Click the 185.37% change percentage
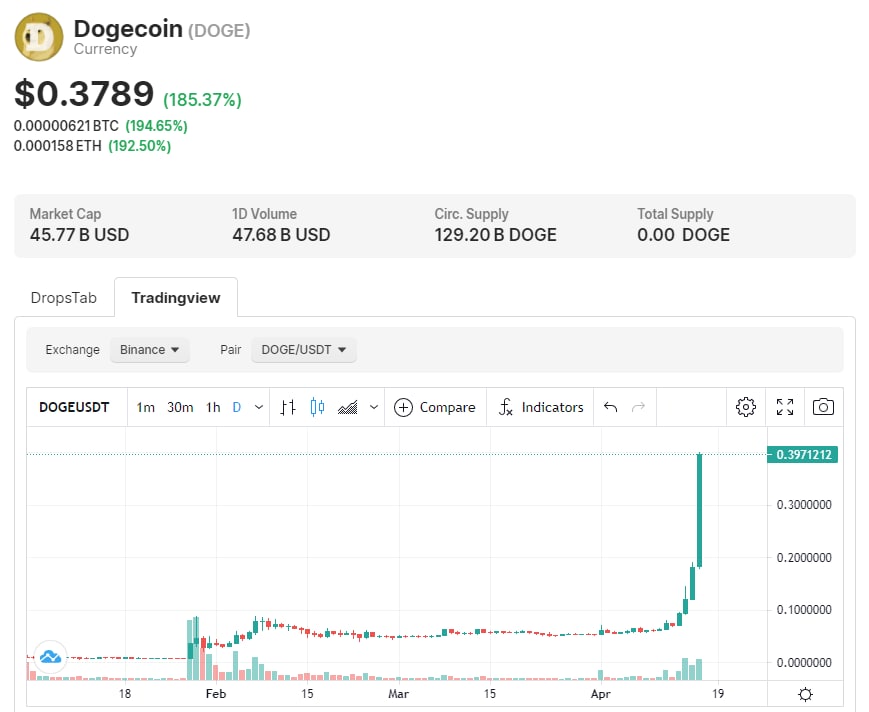The height and width of the screenshot is (712, 869). [x=202, y=100]
